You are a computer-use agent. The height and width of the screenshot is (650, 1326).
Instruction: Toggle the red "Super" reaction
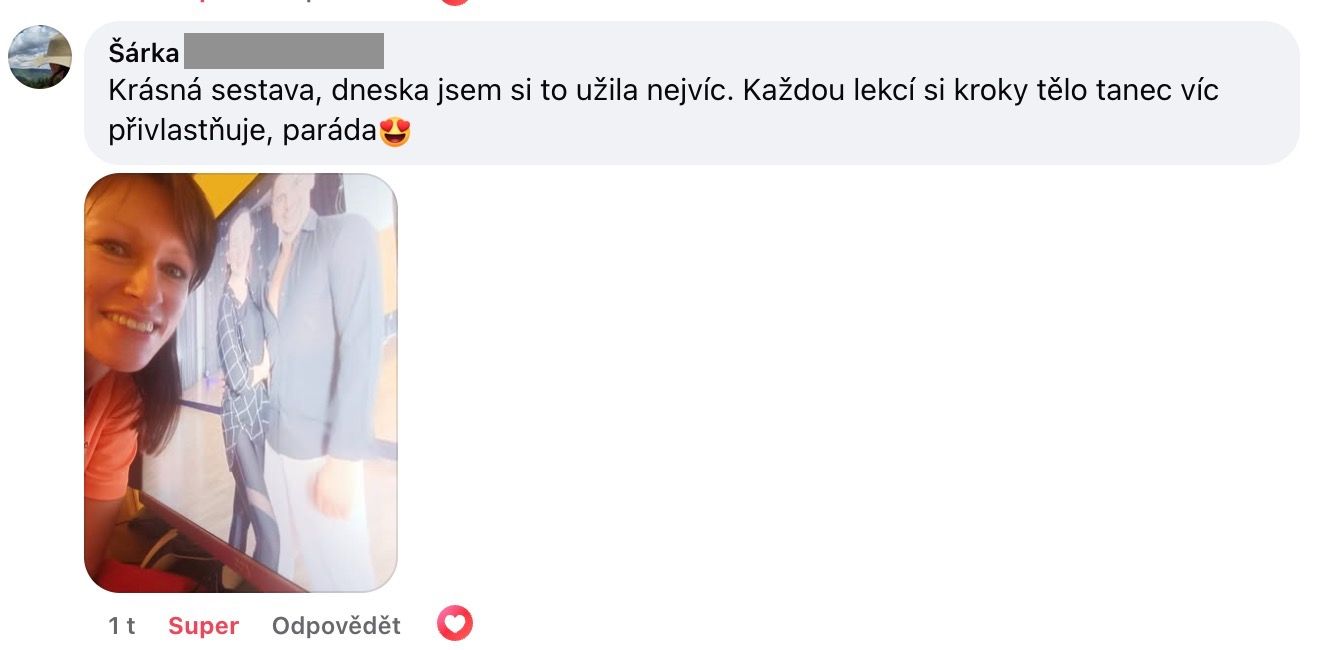tap(203, 626)
